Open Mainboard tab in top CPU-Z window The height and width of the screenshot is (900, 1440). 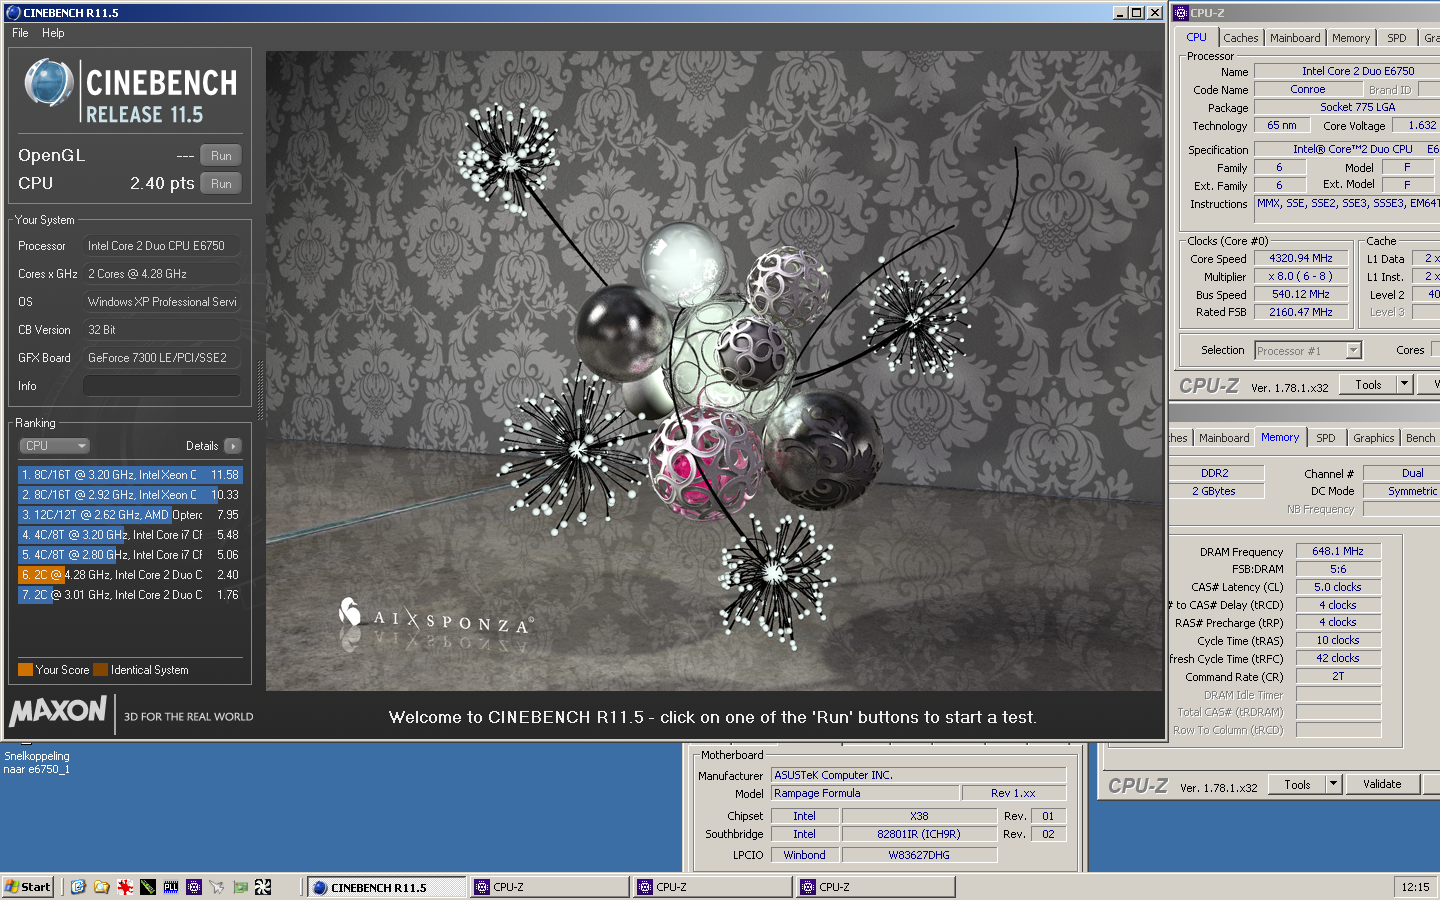click(x=1295, y=38)
